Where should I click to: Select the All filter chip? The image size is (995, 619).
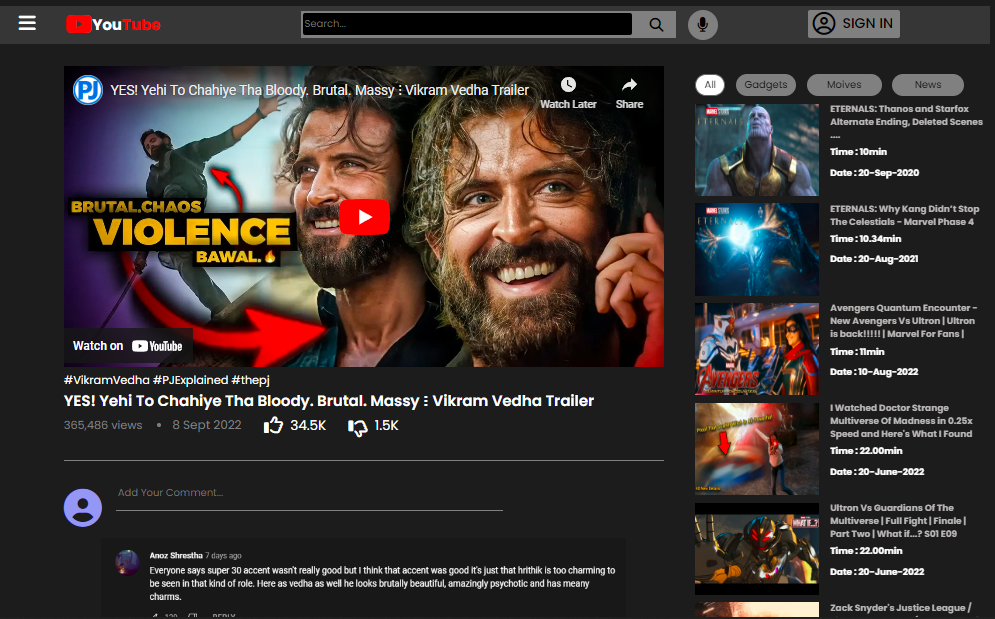tap(710, 85)
